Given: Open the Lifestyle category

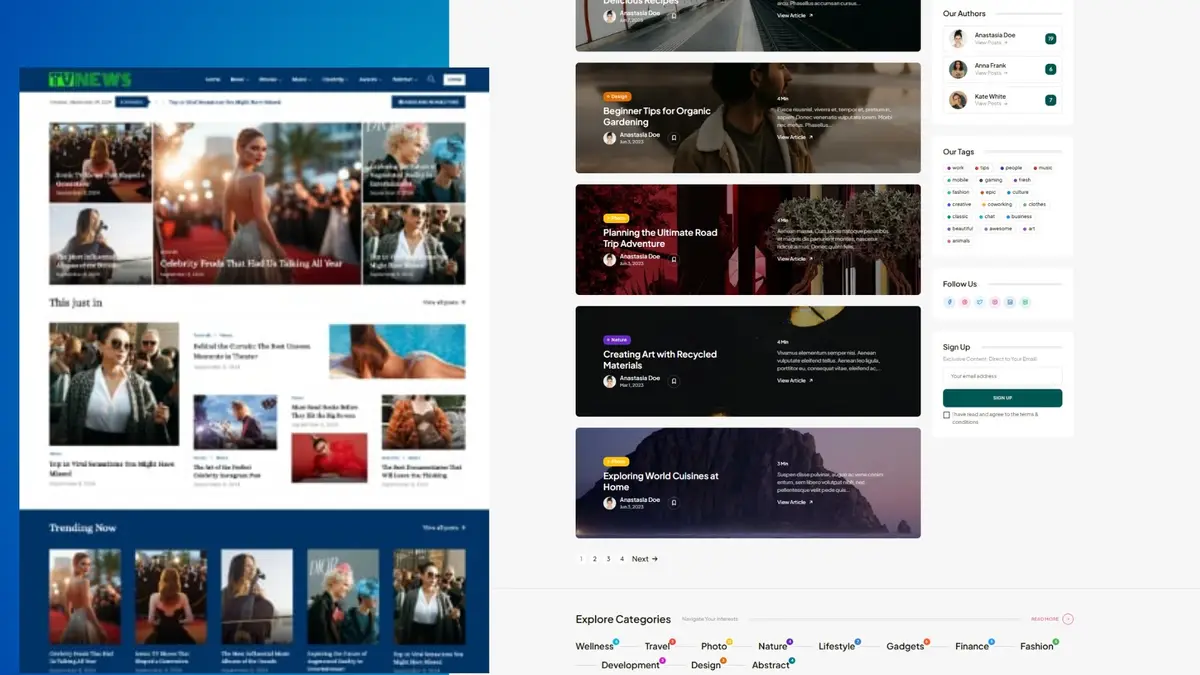Looking at the screenshot, I should point(837,647).
